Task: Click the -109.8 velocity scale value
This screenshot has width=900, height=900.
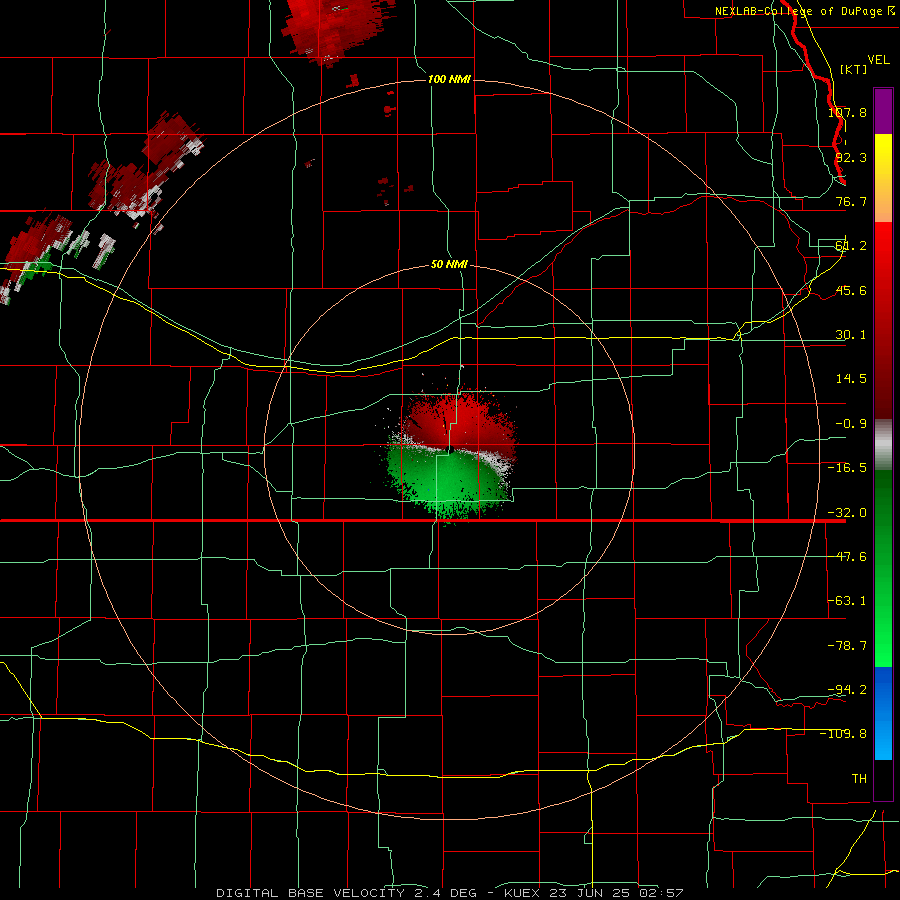Action: (844, 734)
